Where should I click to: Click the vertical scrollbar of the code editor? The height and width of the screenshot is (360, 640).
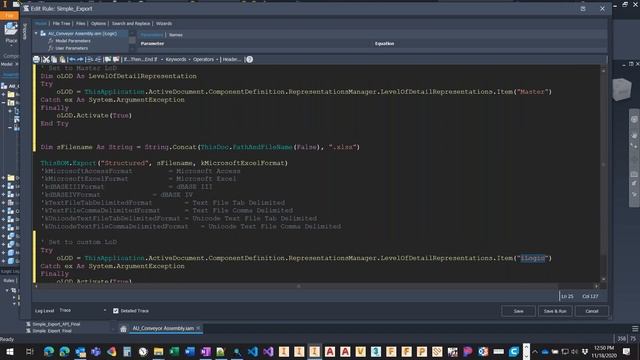(604, 164)
